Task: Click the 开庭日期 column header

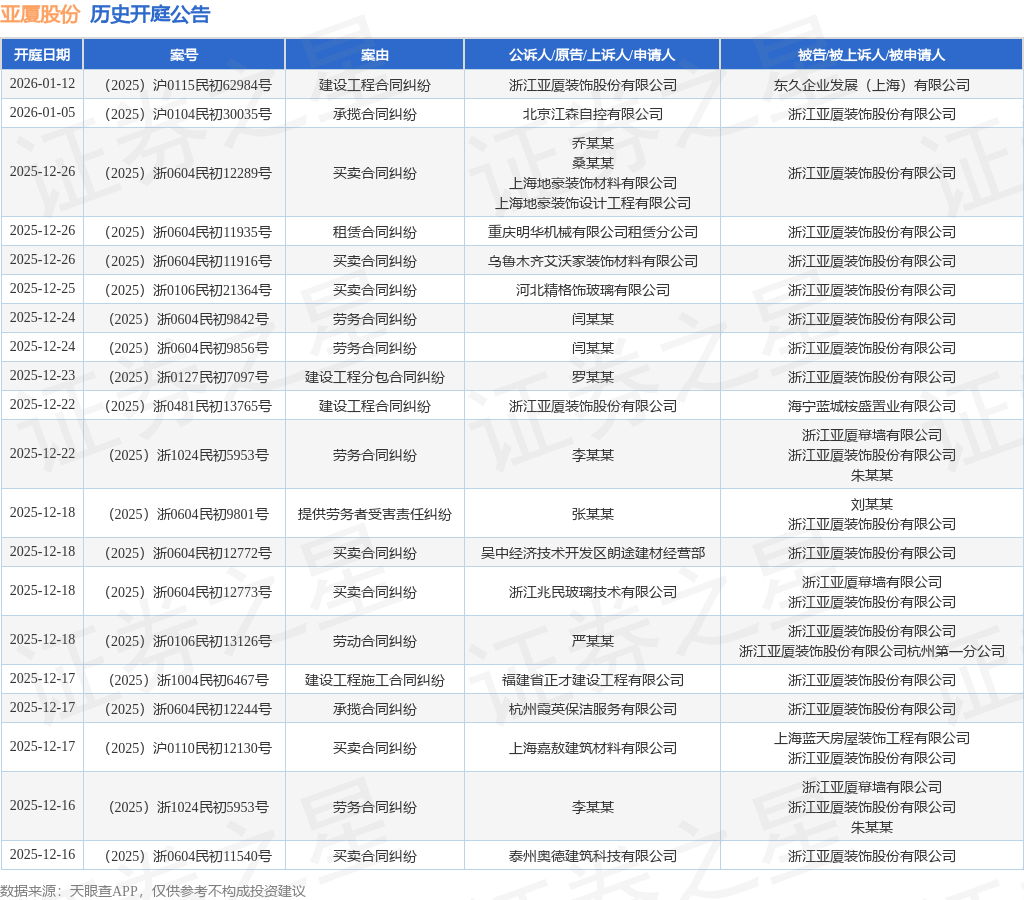Action: click(42, 55)
